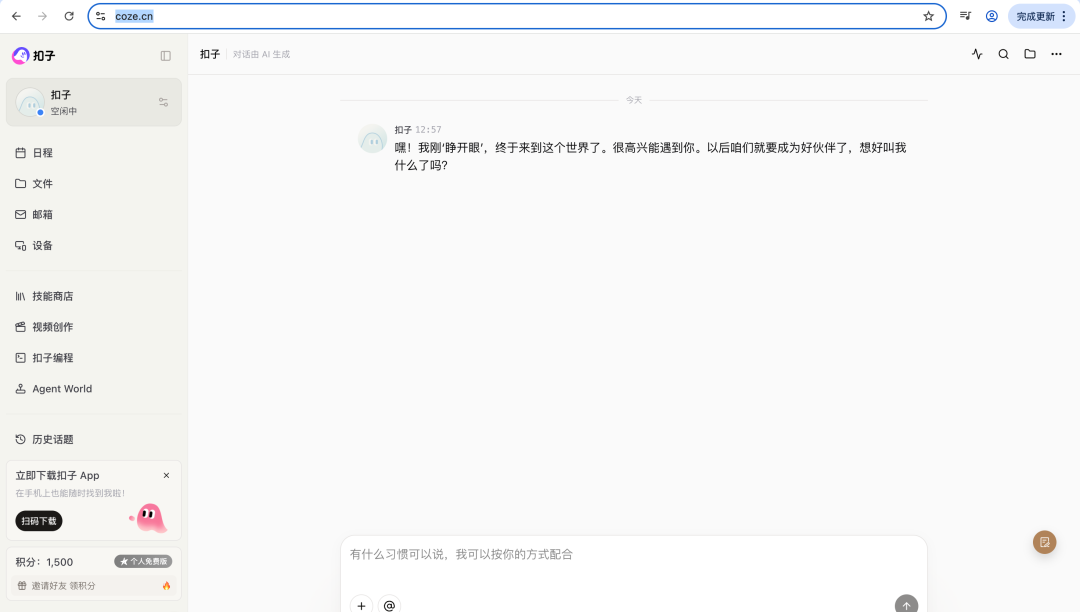
Task: Click the 扣子 logo in sidebar
Action: 34,56
